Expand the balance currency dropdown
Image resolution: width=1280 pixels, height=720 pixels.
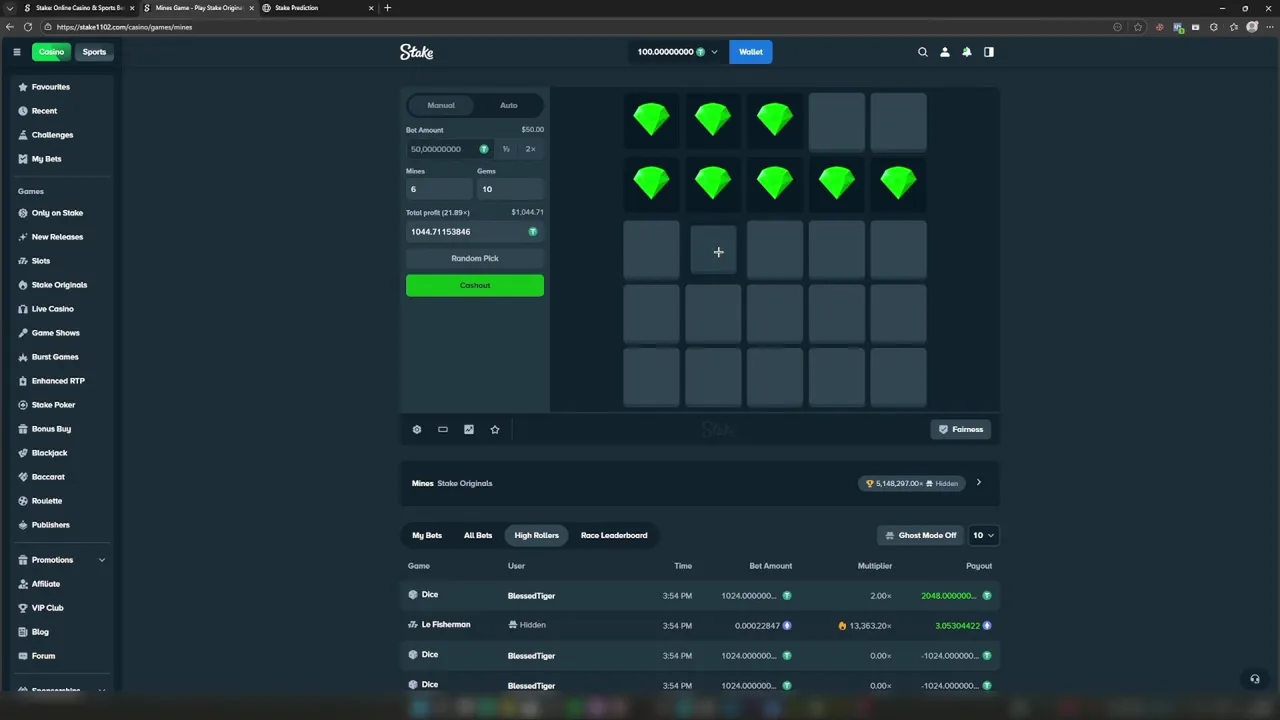714,52
